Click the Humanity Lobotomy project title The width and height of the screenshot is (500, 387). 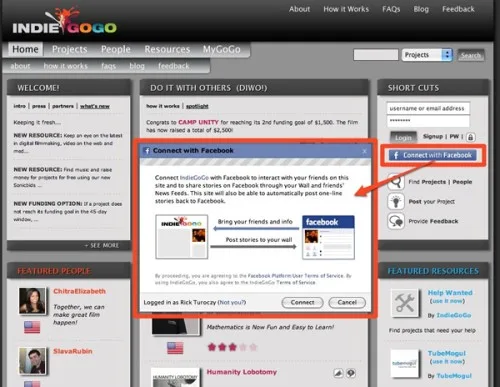(242, 372)
